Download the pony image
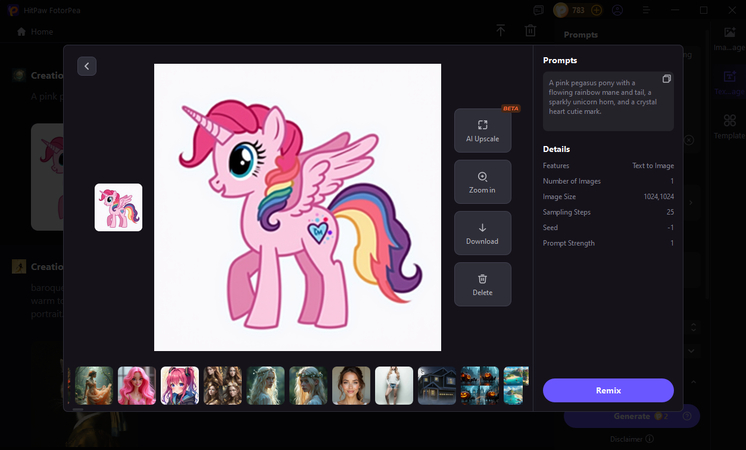The image size is (746, 450). click(x=482, y=233)
